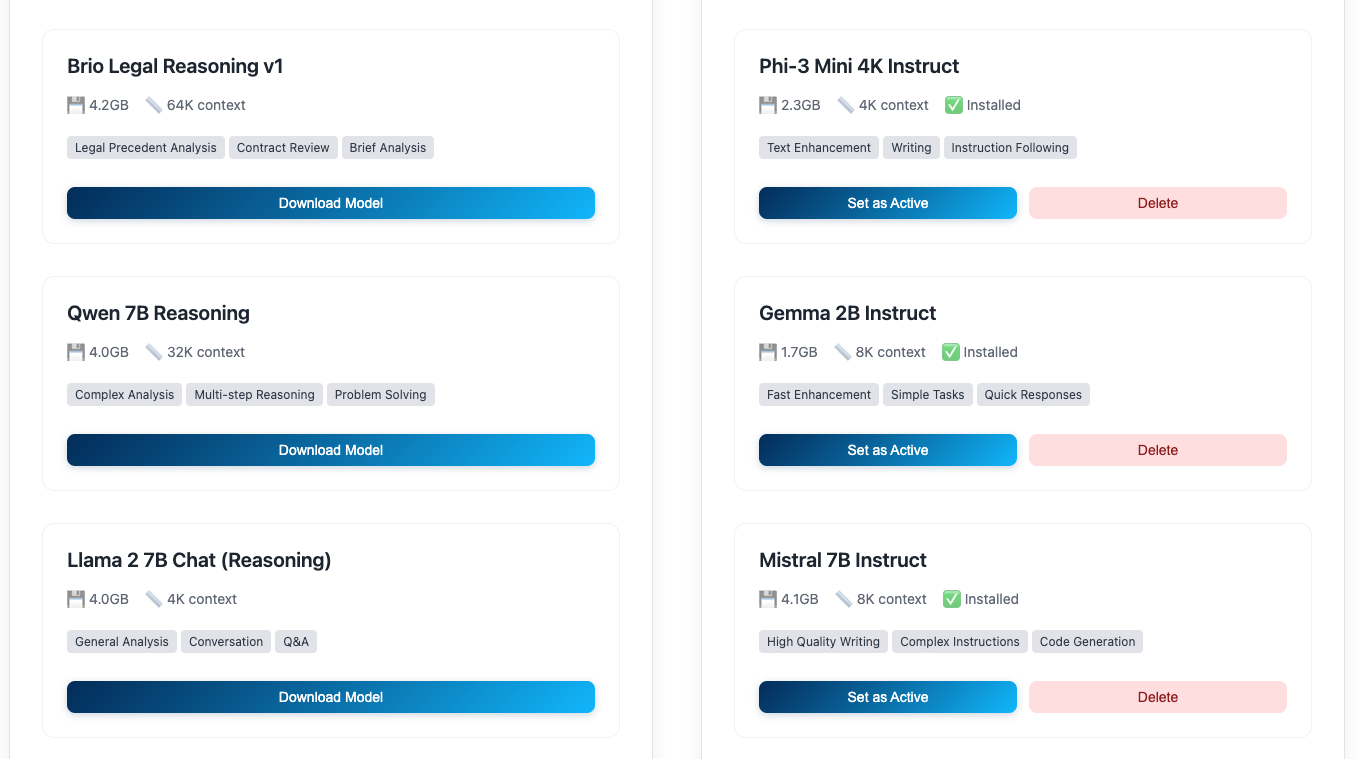The image size is (1360, 759).
Task: Download the Qwen 7B Reasoning model
Action: 330,449
